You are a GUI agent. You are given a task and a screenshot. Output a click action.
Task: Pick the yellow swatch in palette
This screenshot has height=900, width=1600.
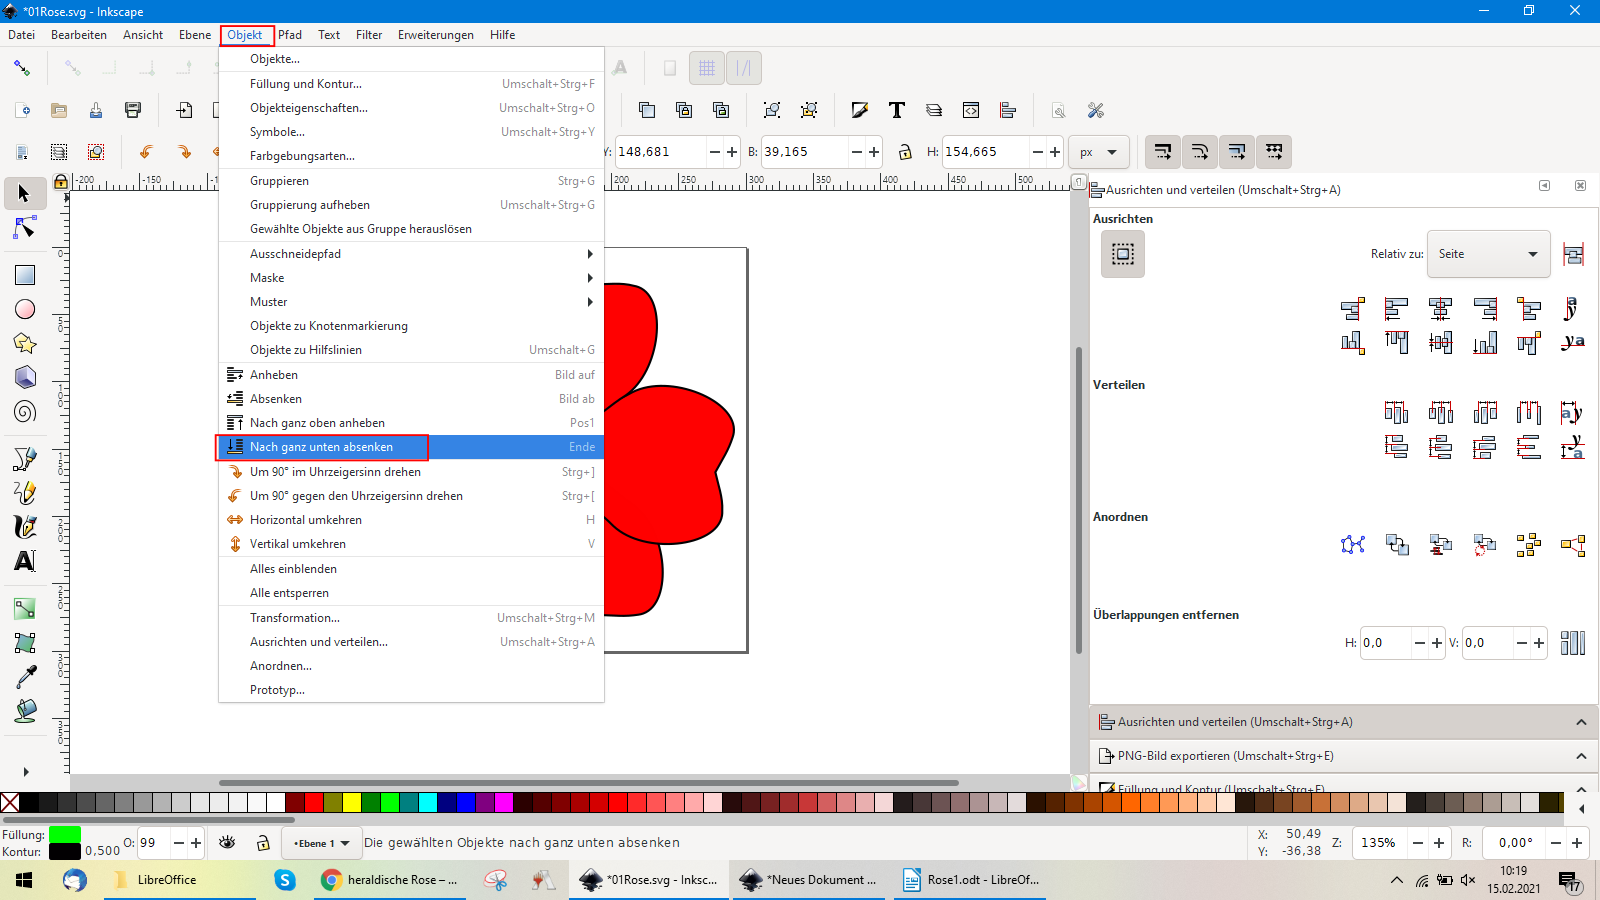coord(352,802)
